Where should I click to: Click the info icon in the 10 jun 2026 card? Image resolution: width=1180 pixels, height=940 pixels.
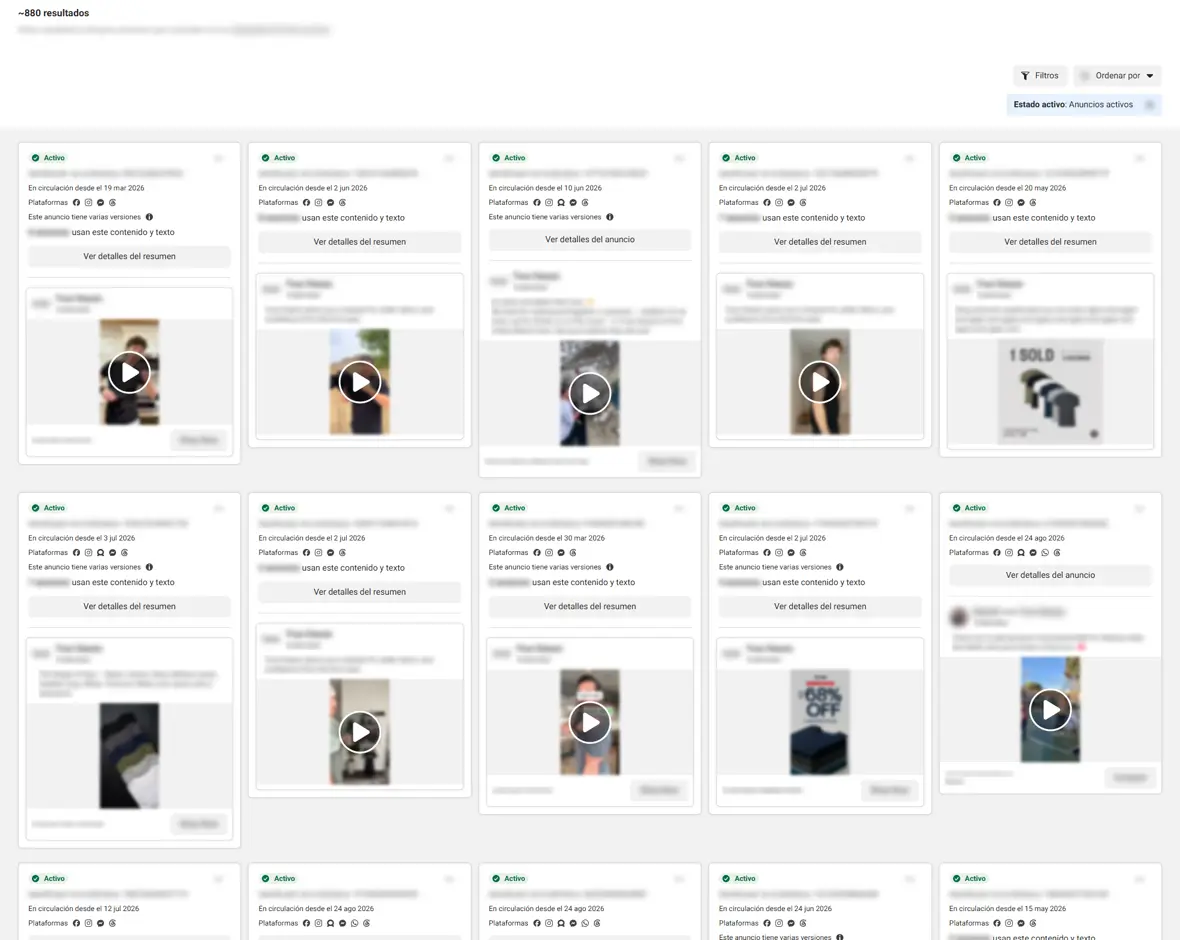point(610,217)
